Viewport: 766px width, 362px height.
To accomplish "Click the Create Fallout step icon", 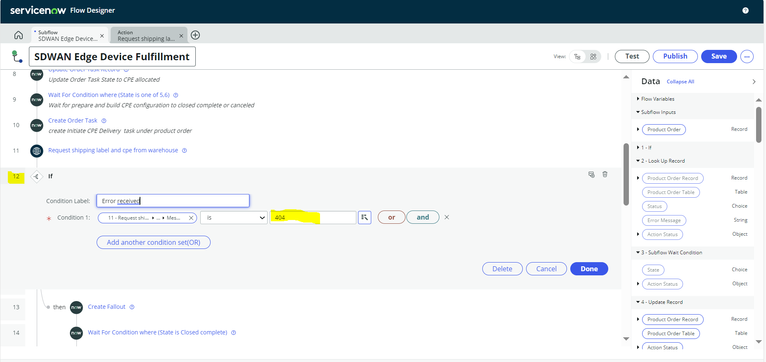I will tap(76, 307).
